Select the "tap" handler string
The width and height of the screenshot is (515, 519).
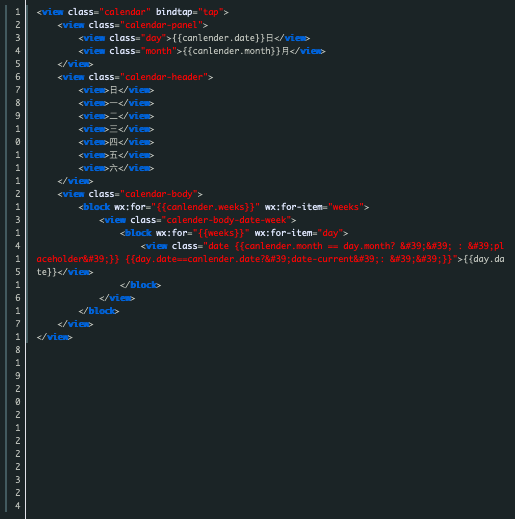pos(211,12)
